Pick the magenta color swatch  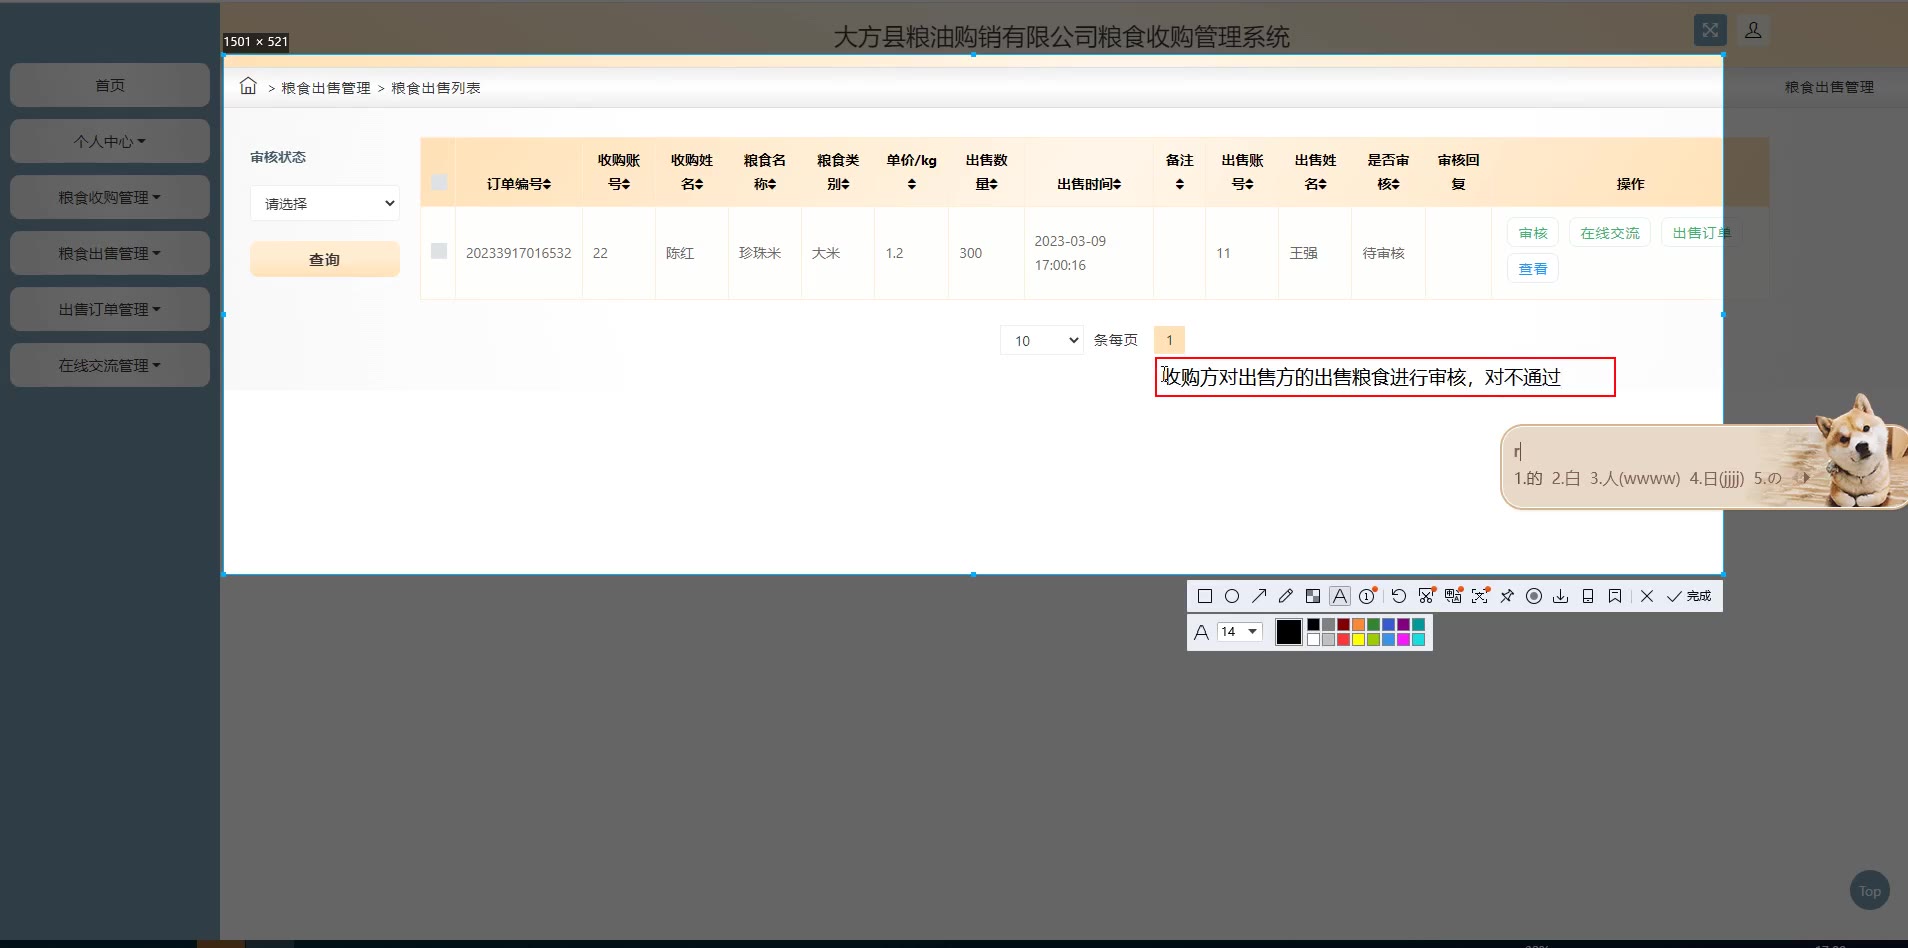1403,640
